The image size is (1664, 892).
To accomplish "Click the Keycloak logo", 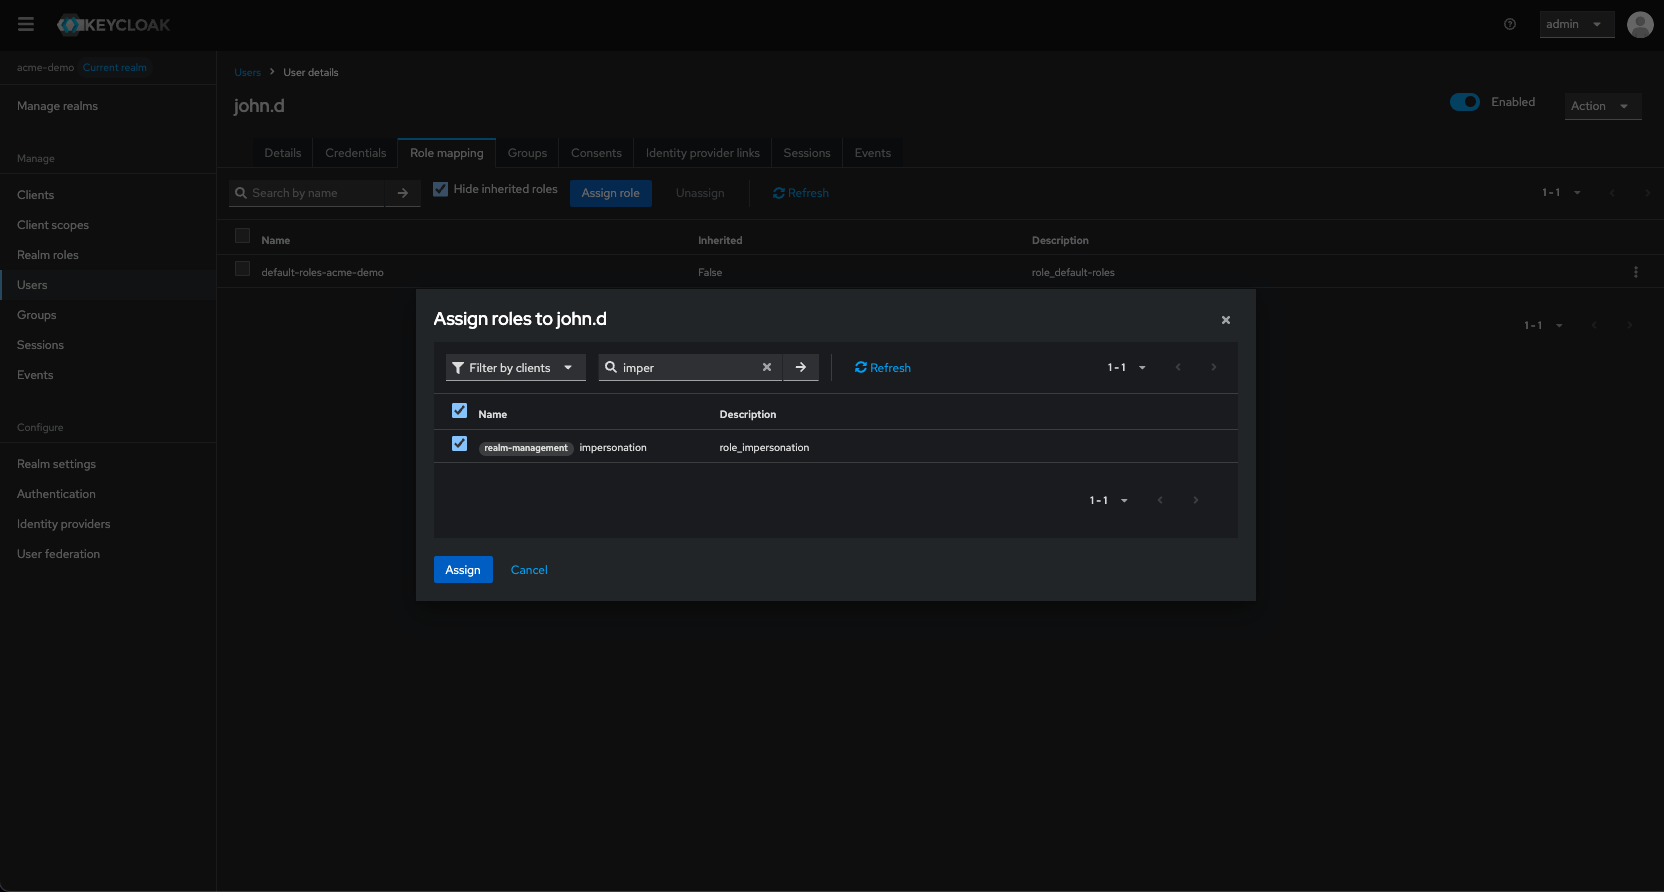I will tap(113, 25).
